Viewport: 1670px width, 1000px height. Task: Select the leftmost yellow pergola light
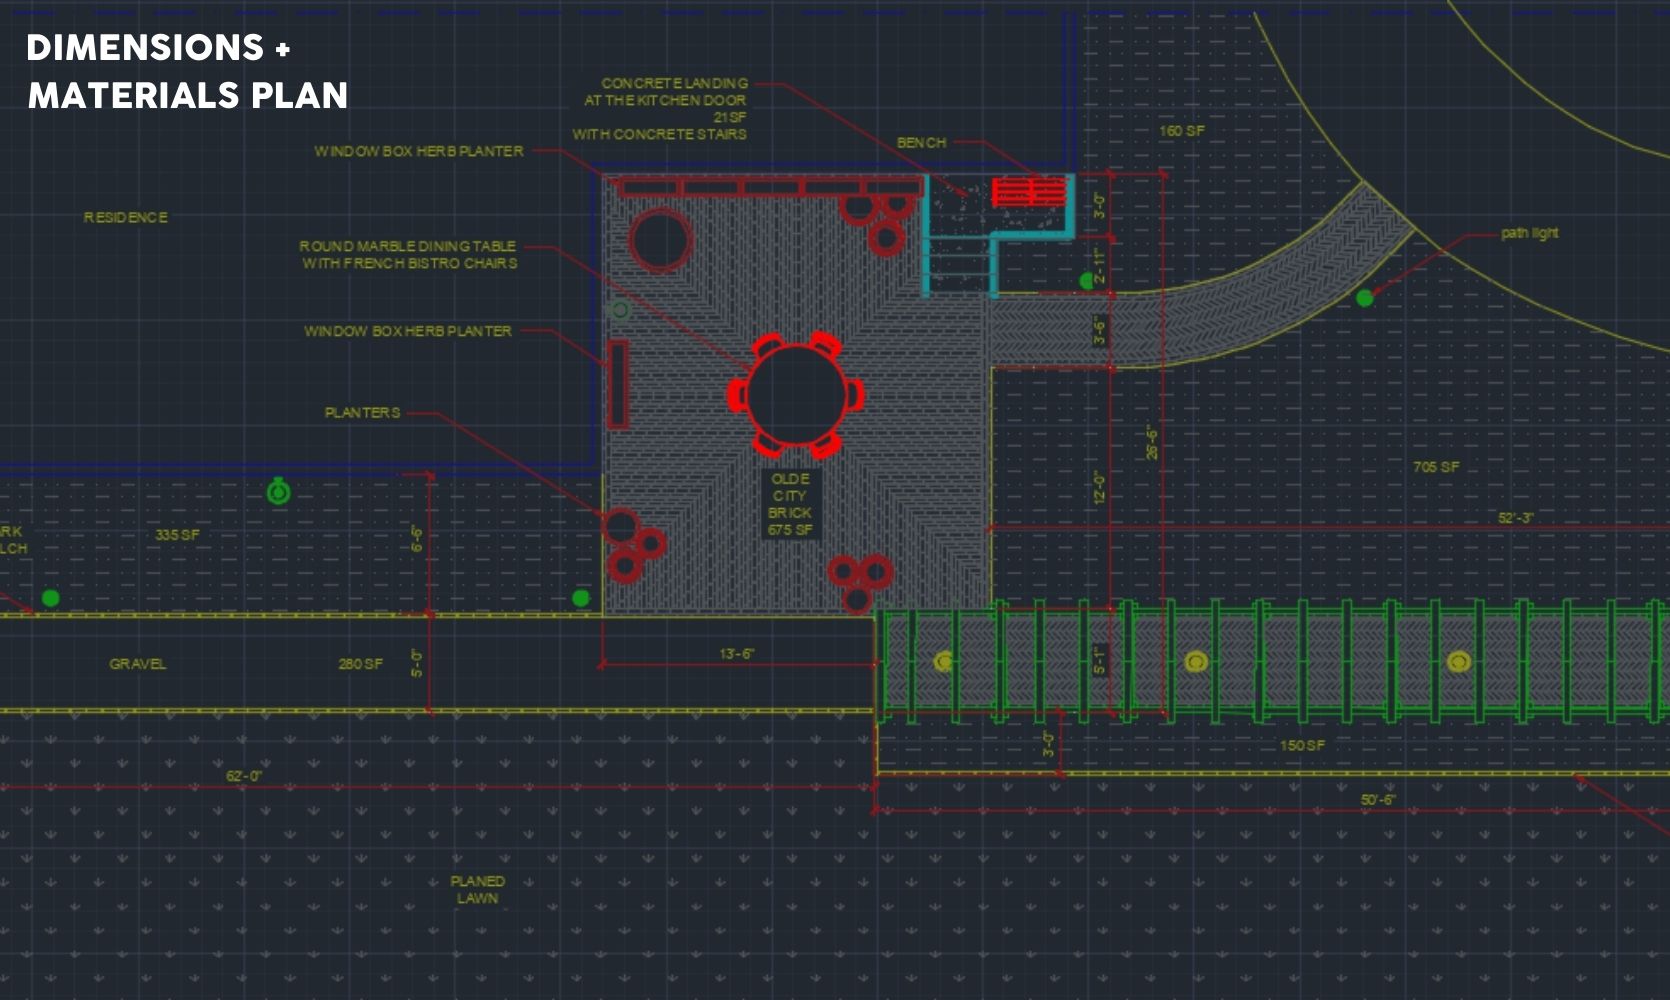coord(943,661)
